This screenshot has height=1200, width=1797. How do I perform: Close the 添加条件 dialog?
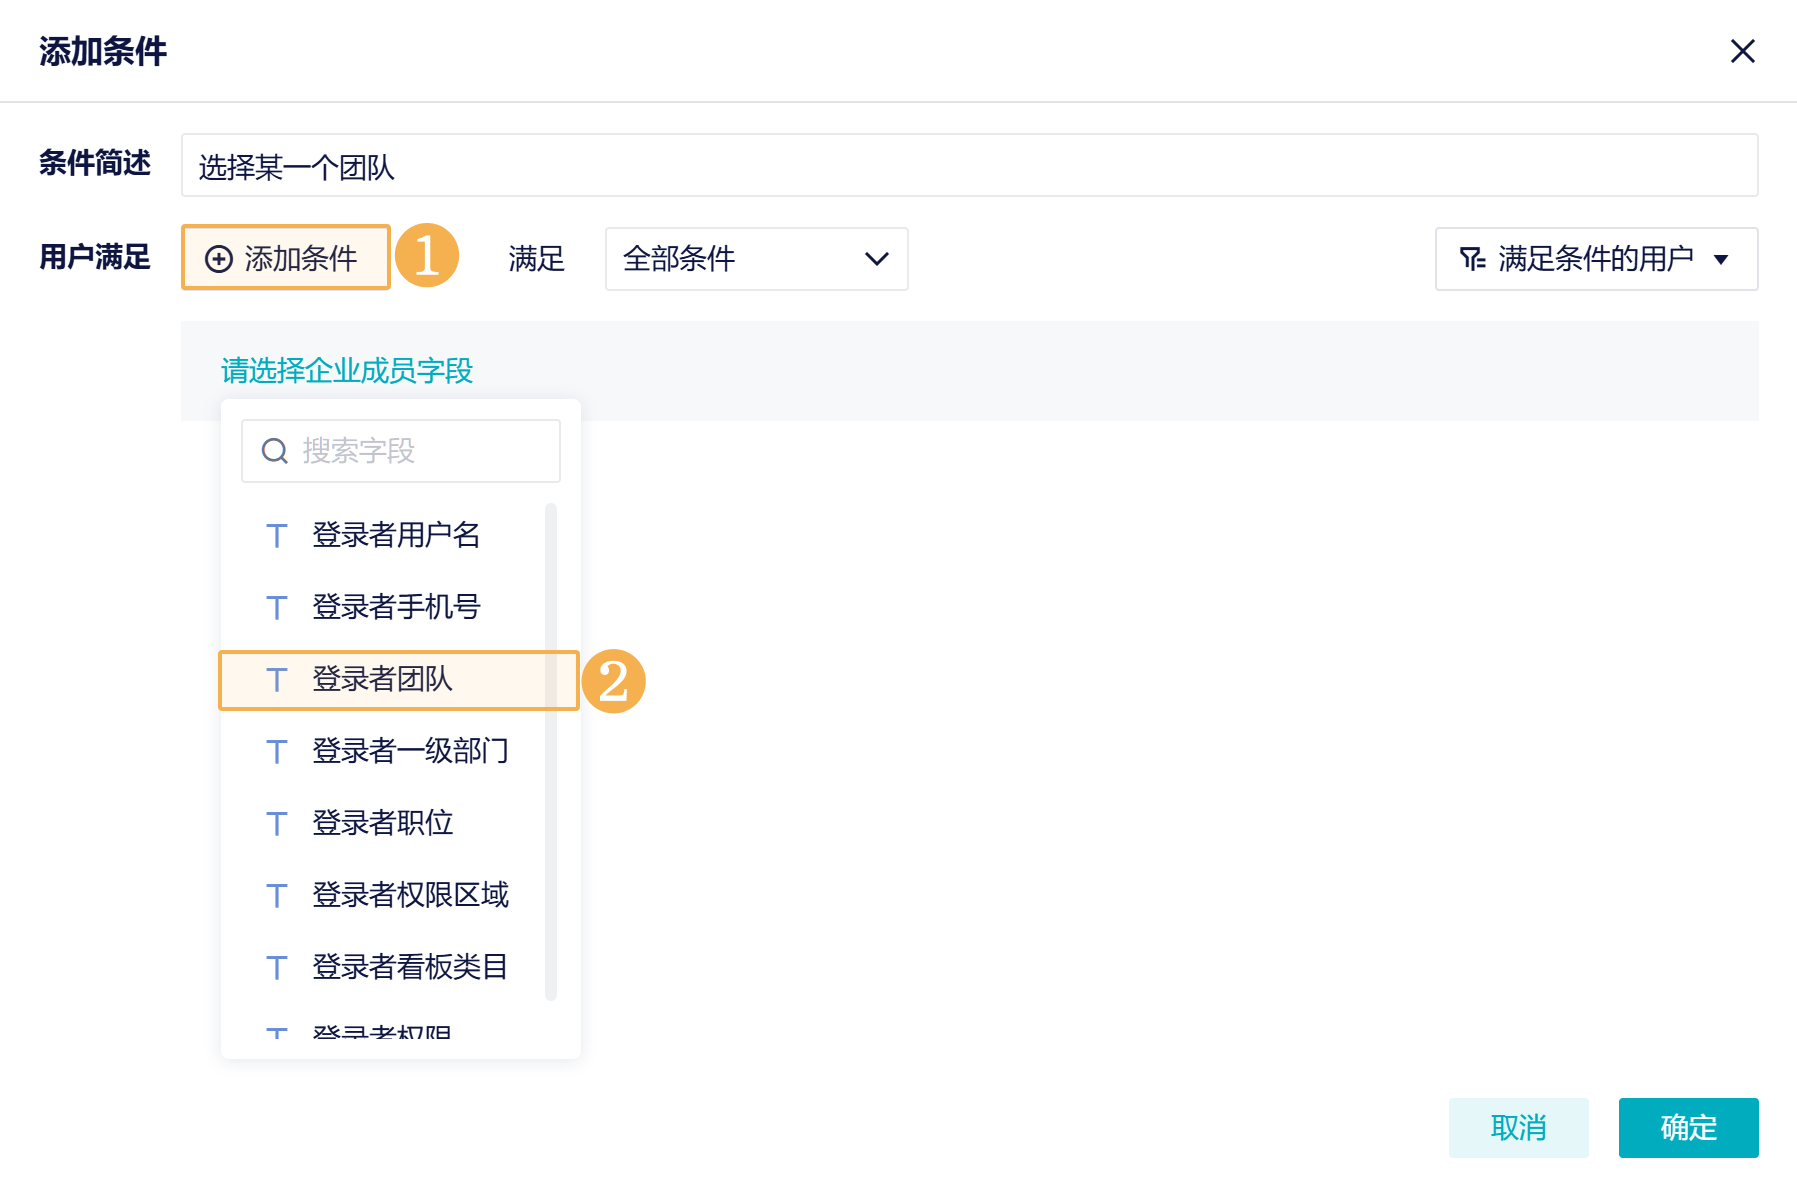1742,51
